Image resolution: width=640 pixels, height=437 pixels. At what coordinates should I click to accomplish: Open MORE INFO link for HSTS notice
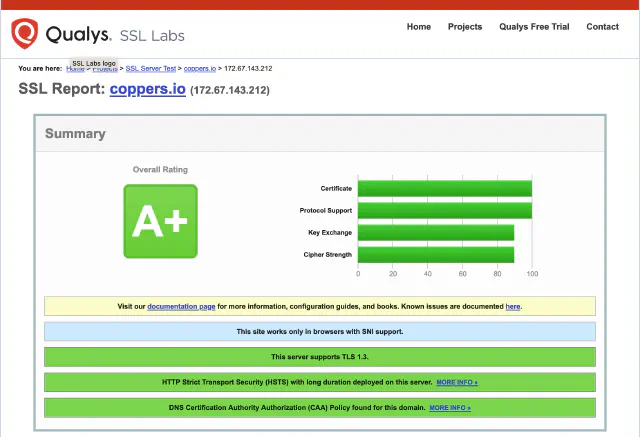[x=457, y=382]
